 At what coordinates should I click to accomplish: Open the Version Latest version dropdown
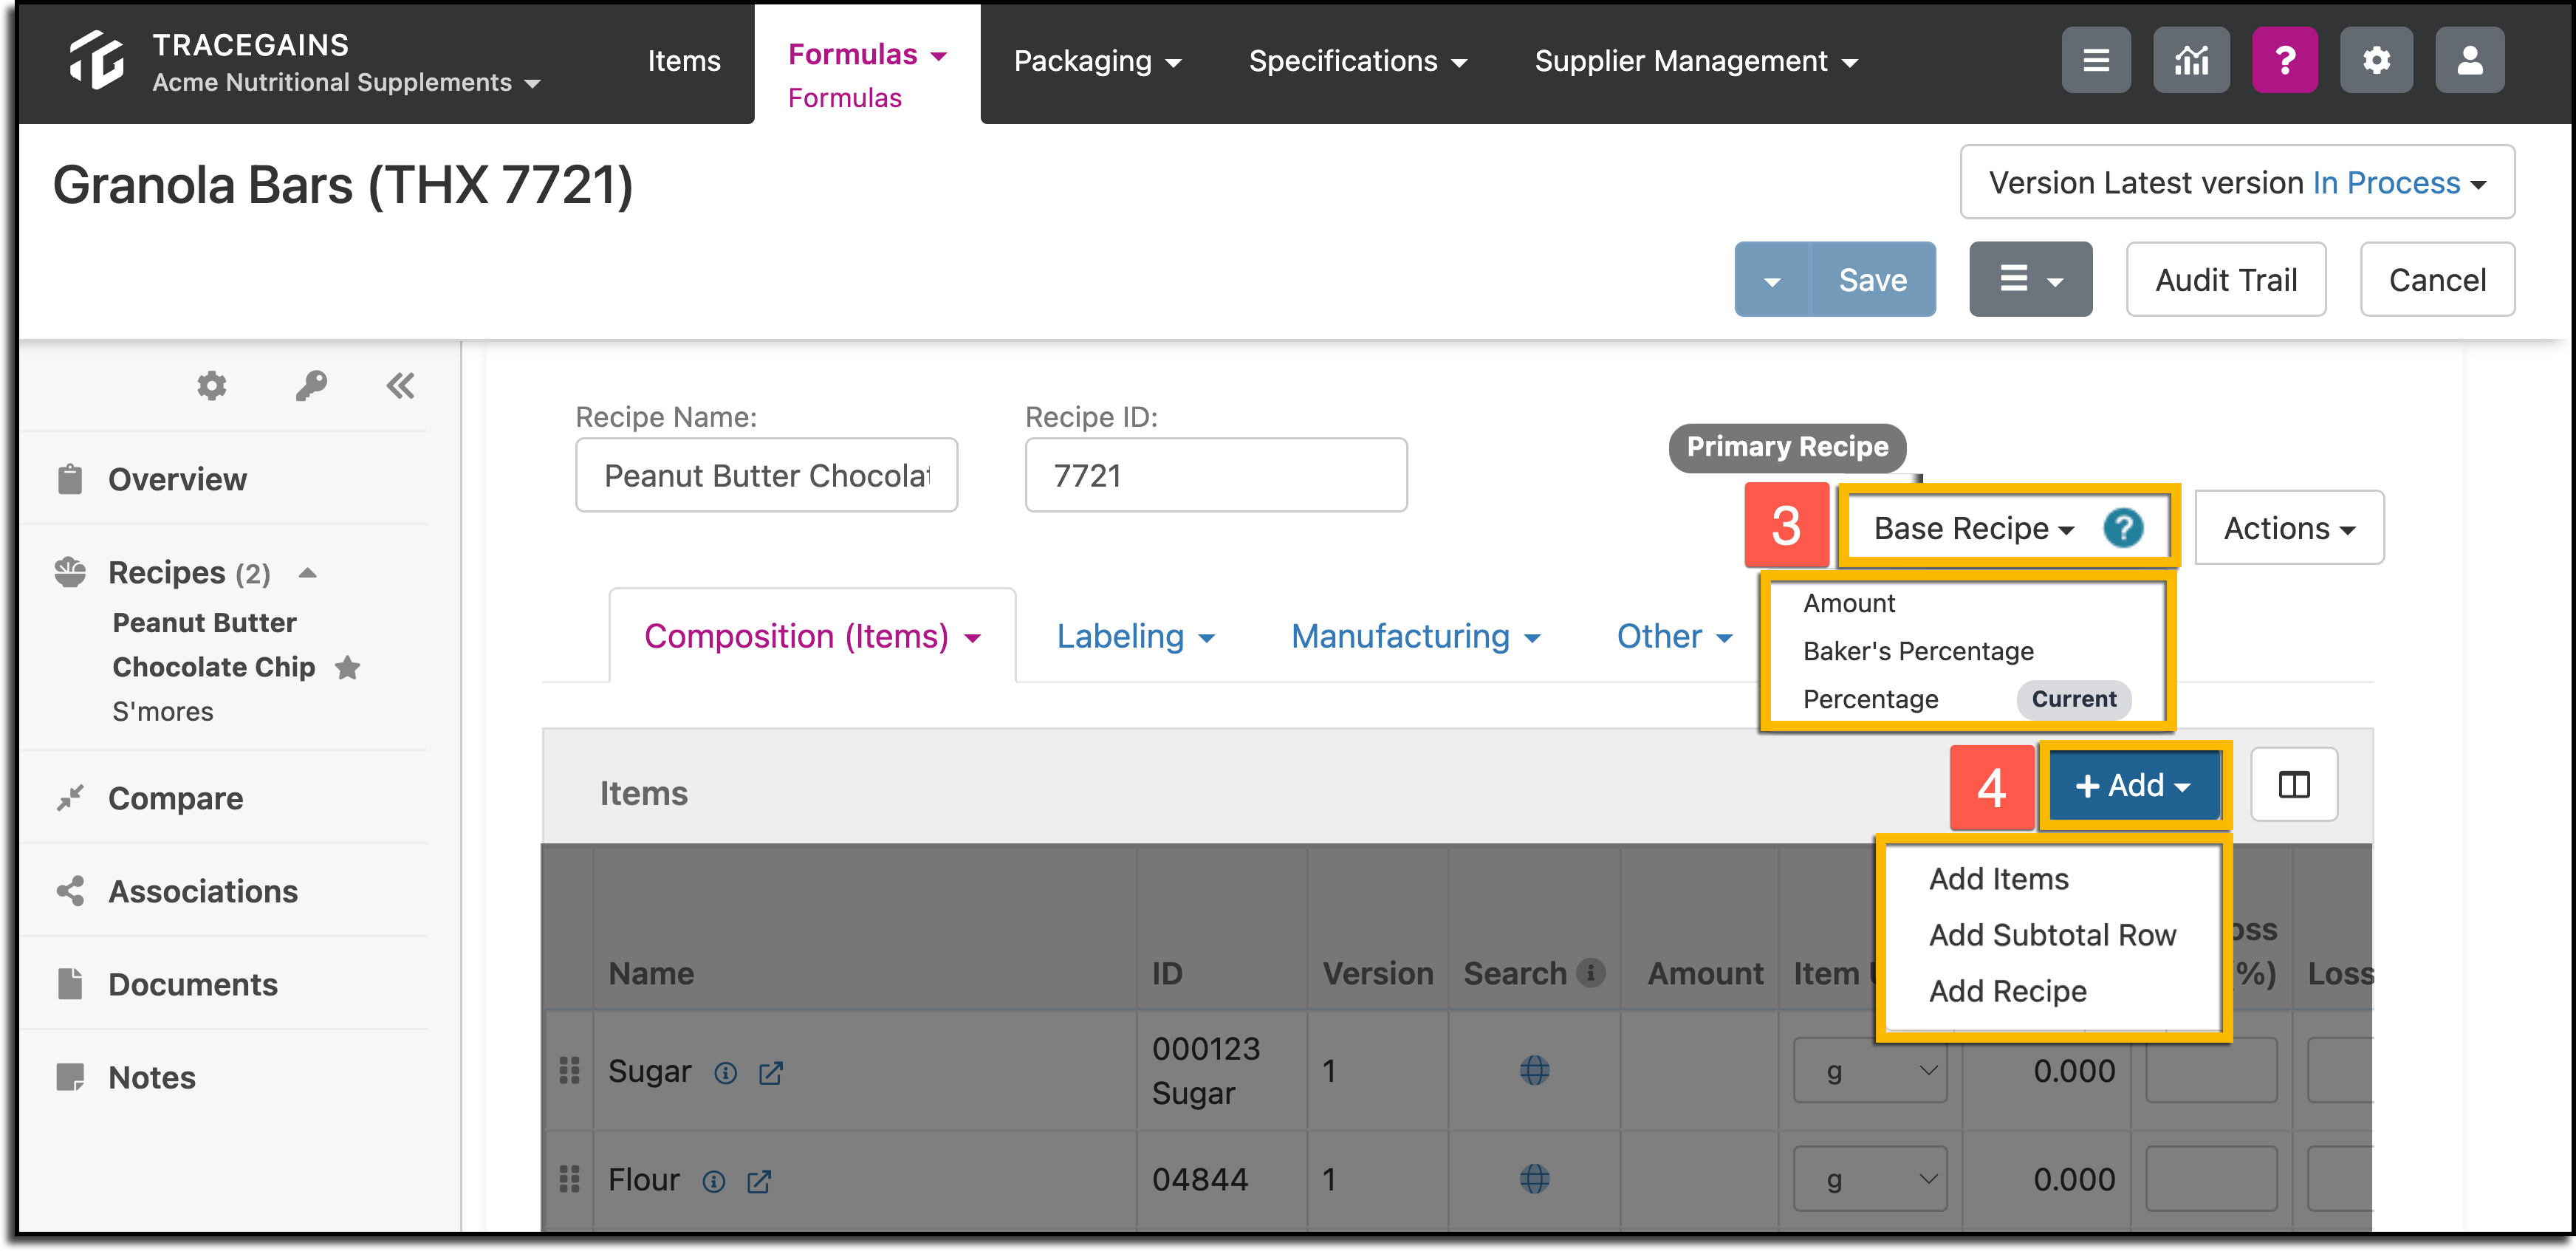[2237, 182]
